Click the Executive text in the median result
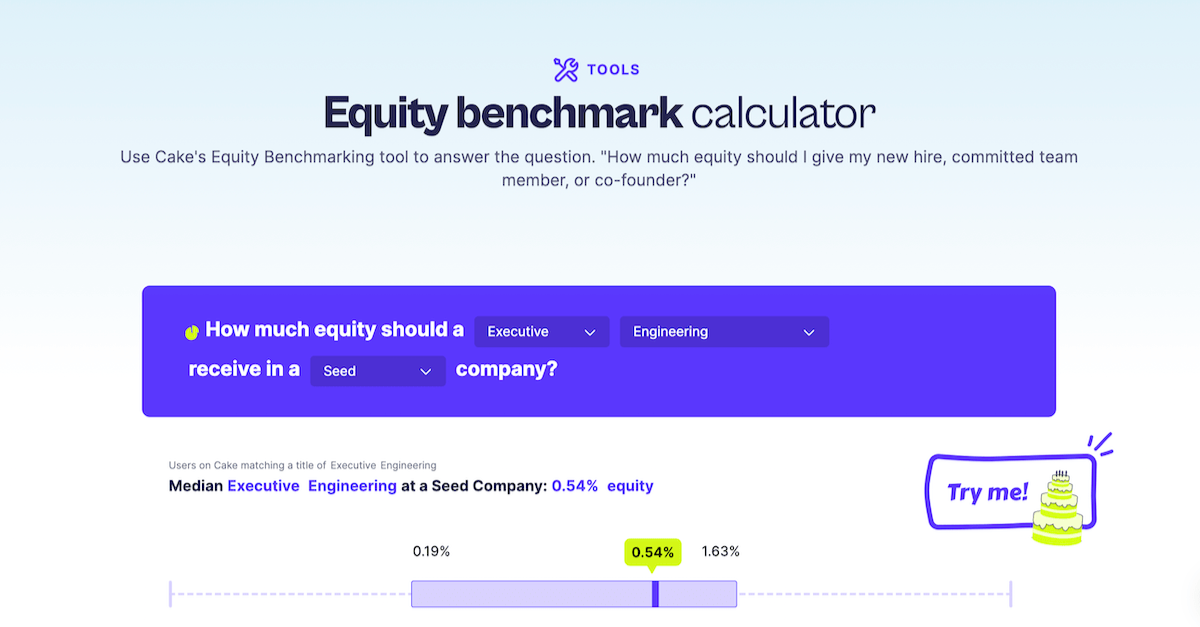Viewport: 1200px width, 627px height. coord(263,485)
